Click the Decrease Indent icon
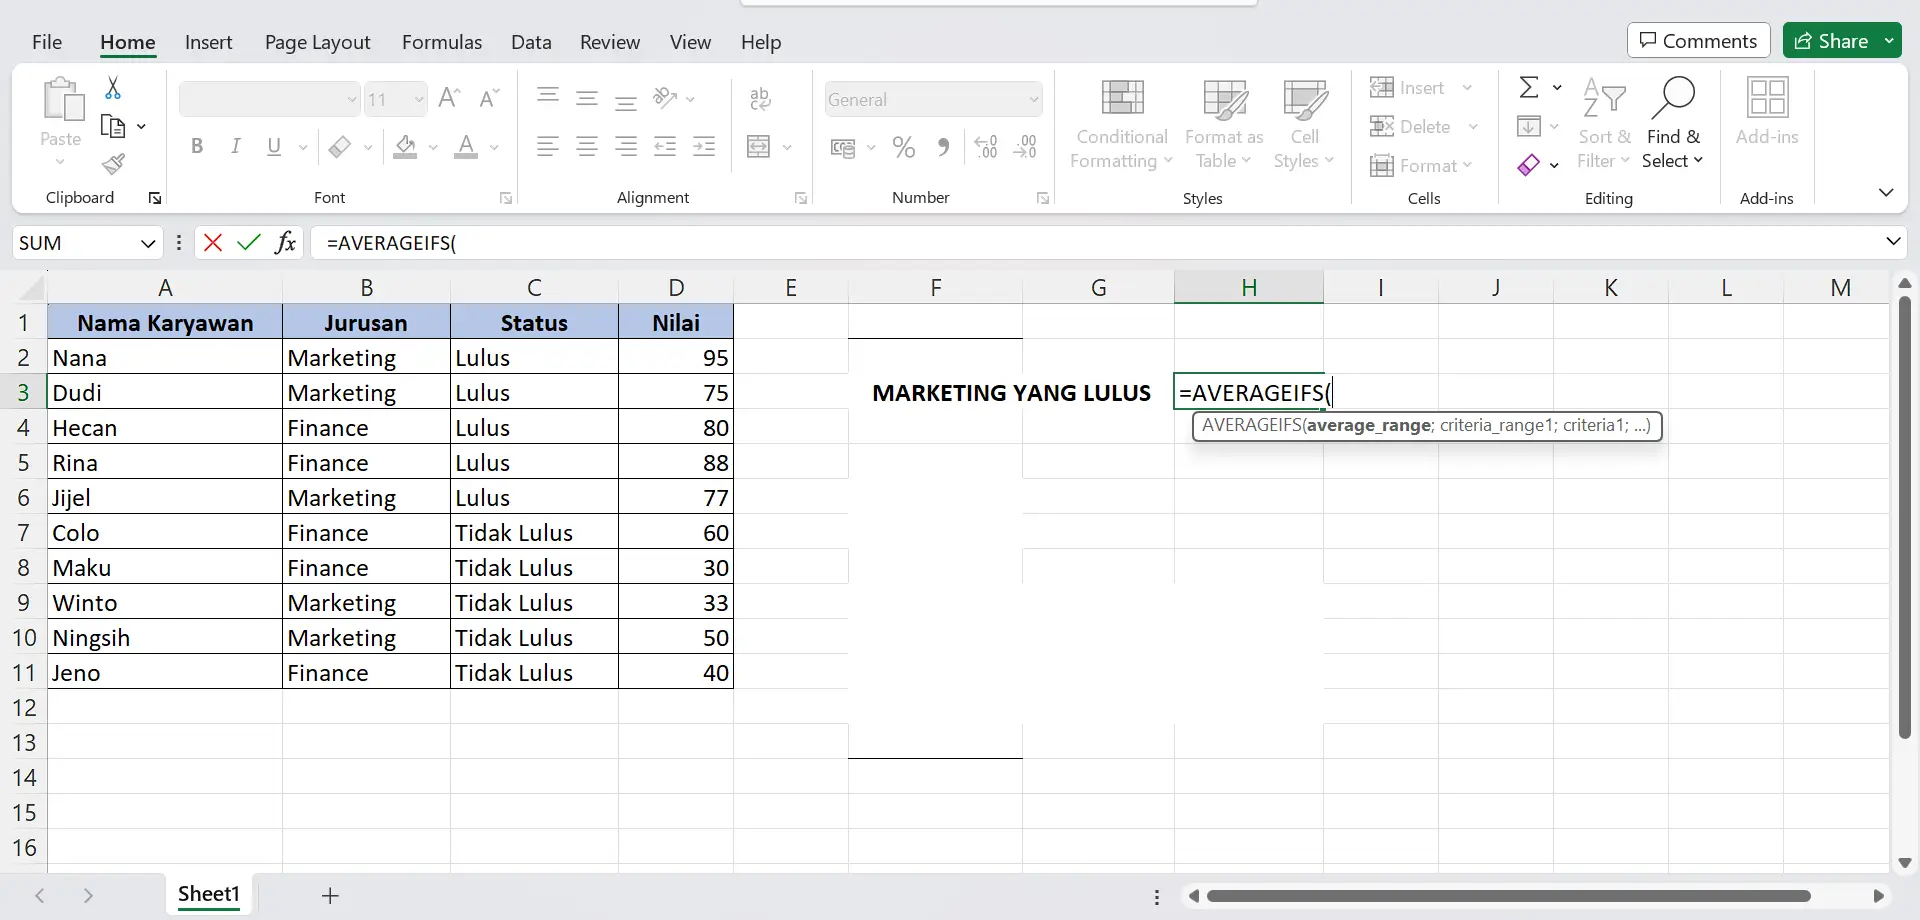 665,147
